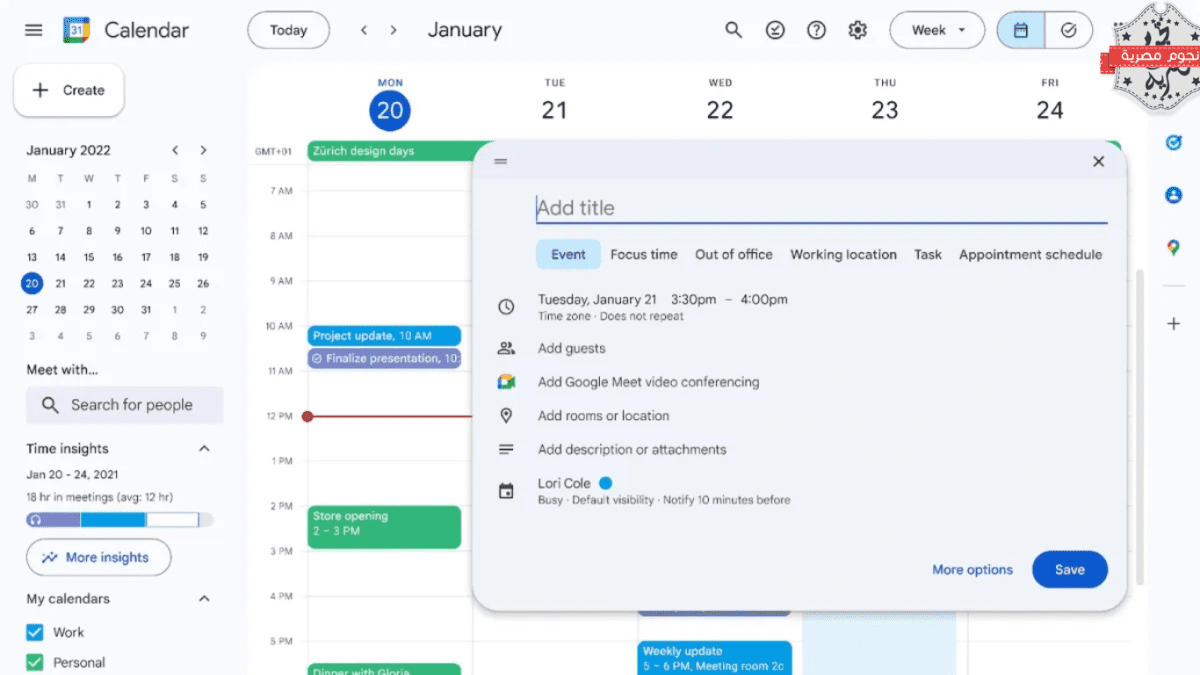Go to previous week arrow in header
The image size is (1200, 675).
point(364,30)
